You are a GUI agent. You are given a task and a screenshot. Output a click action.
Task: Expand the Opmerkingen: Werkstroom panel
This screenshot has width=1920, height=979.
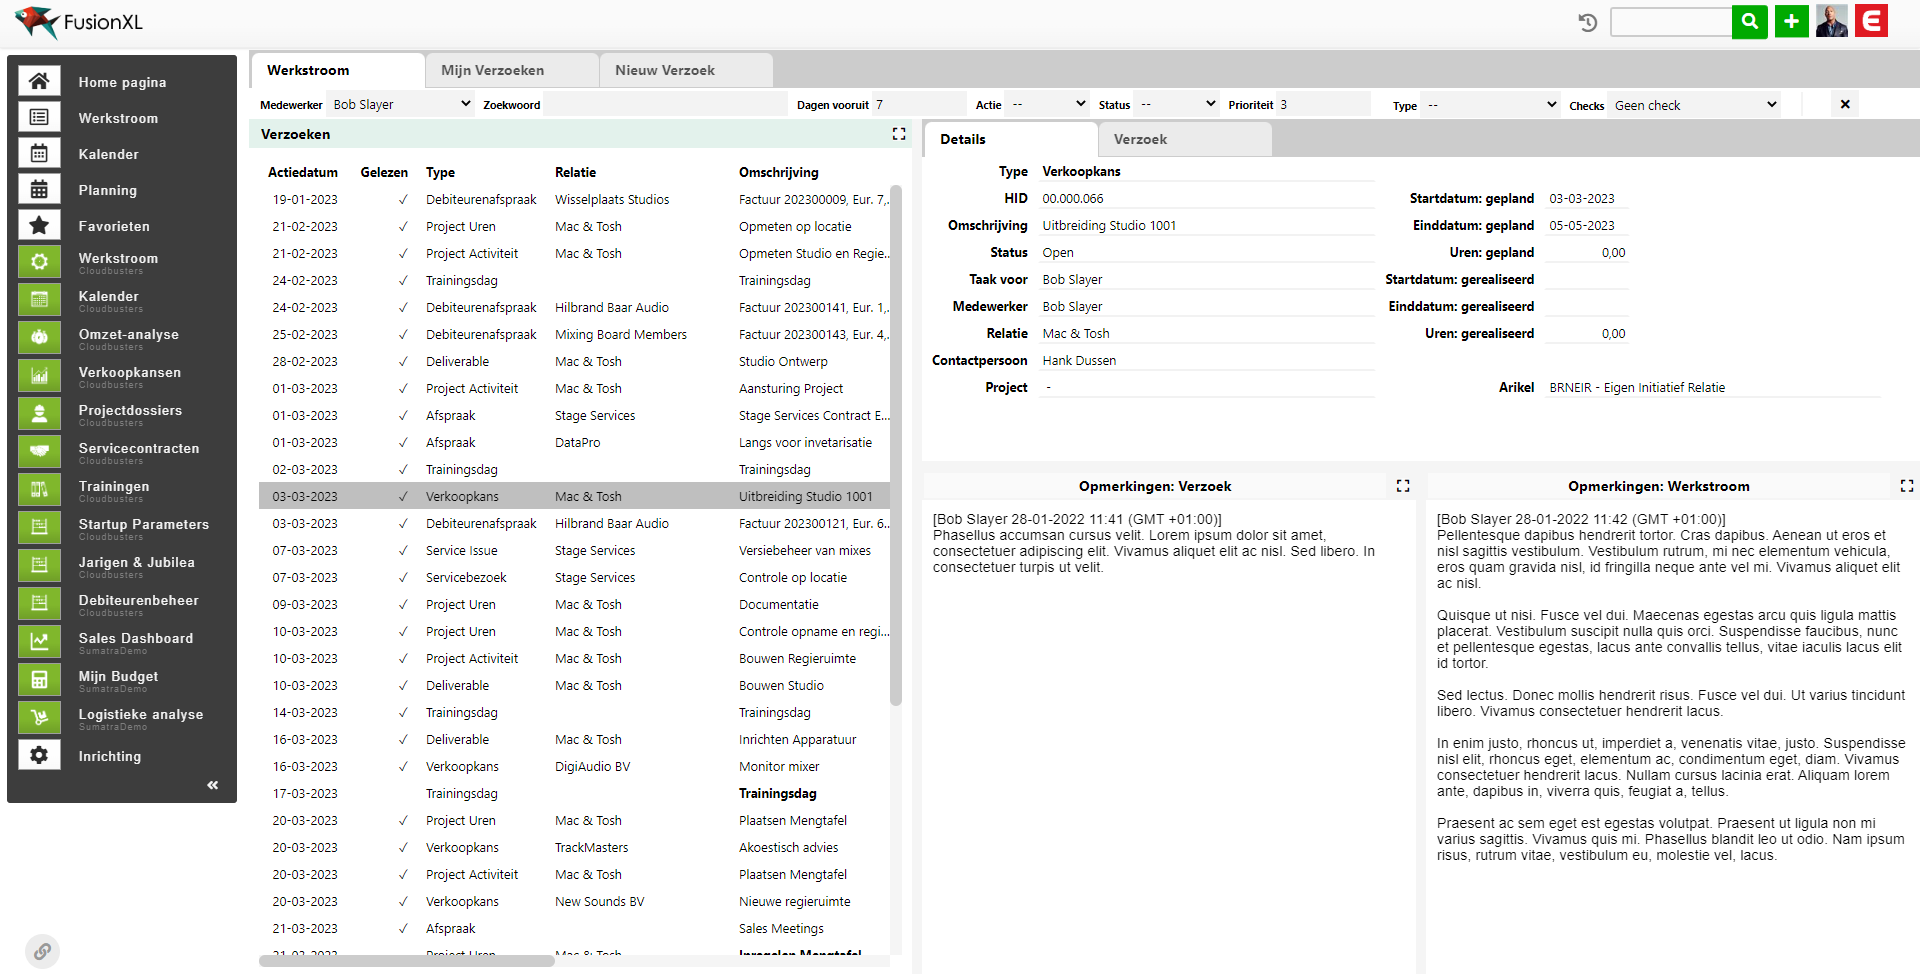pos(1906,486)
